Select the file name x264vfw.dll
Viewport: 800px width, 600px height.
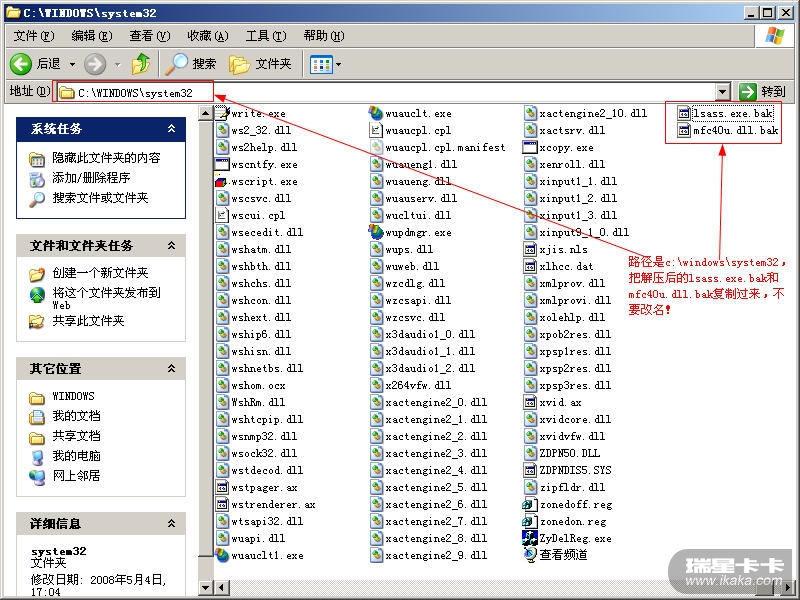click(x=418, y=385)
